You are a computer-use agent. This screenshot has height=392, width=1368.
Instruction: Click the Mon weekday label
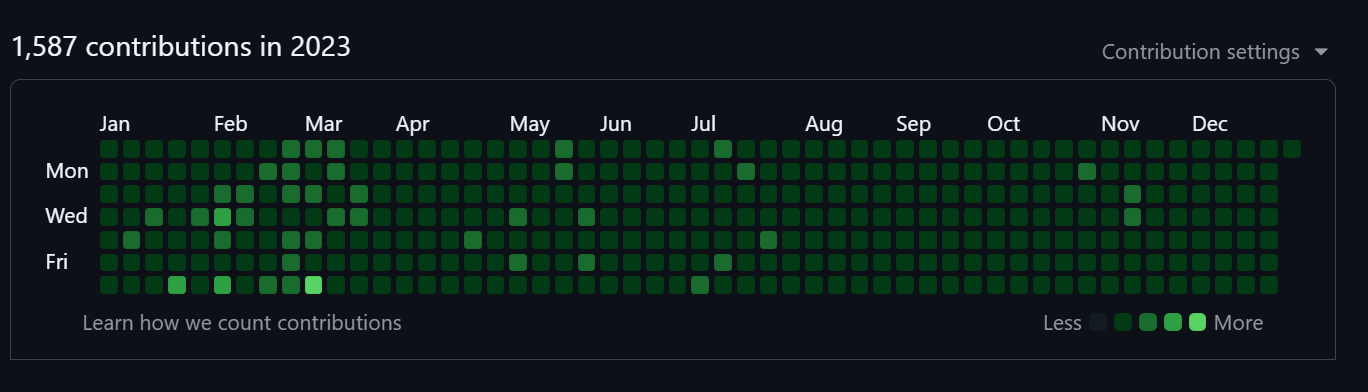pos(67,171)
